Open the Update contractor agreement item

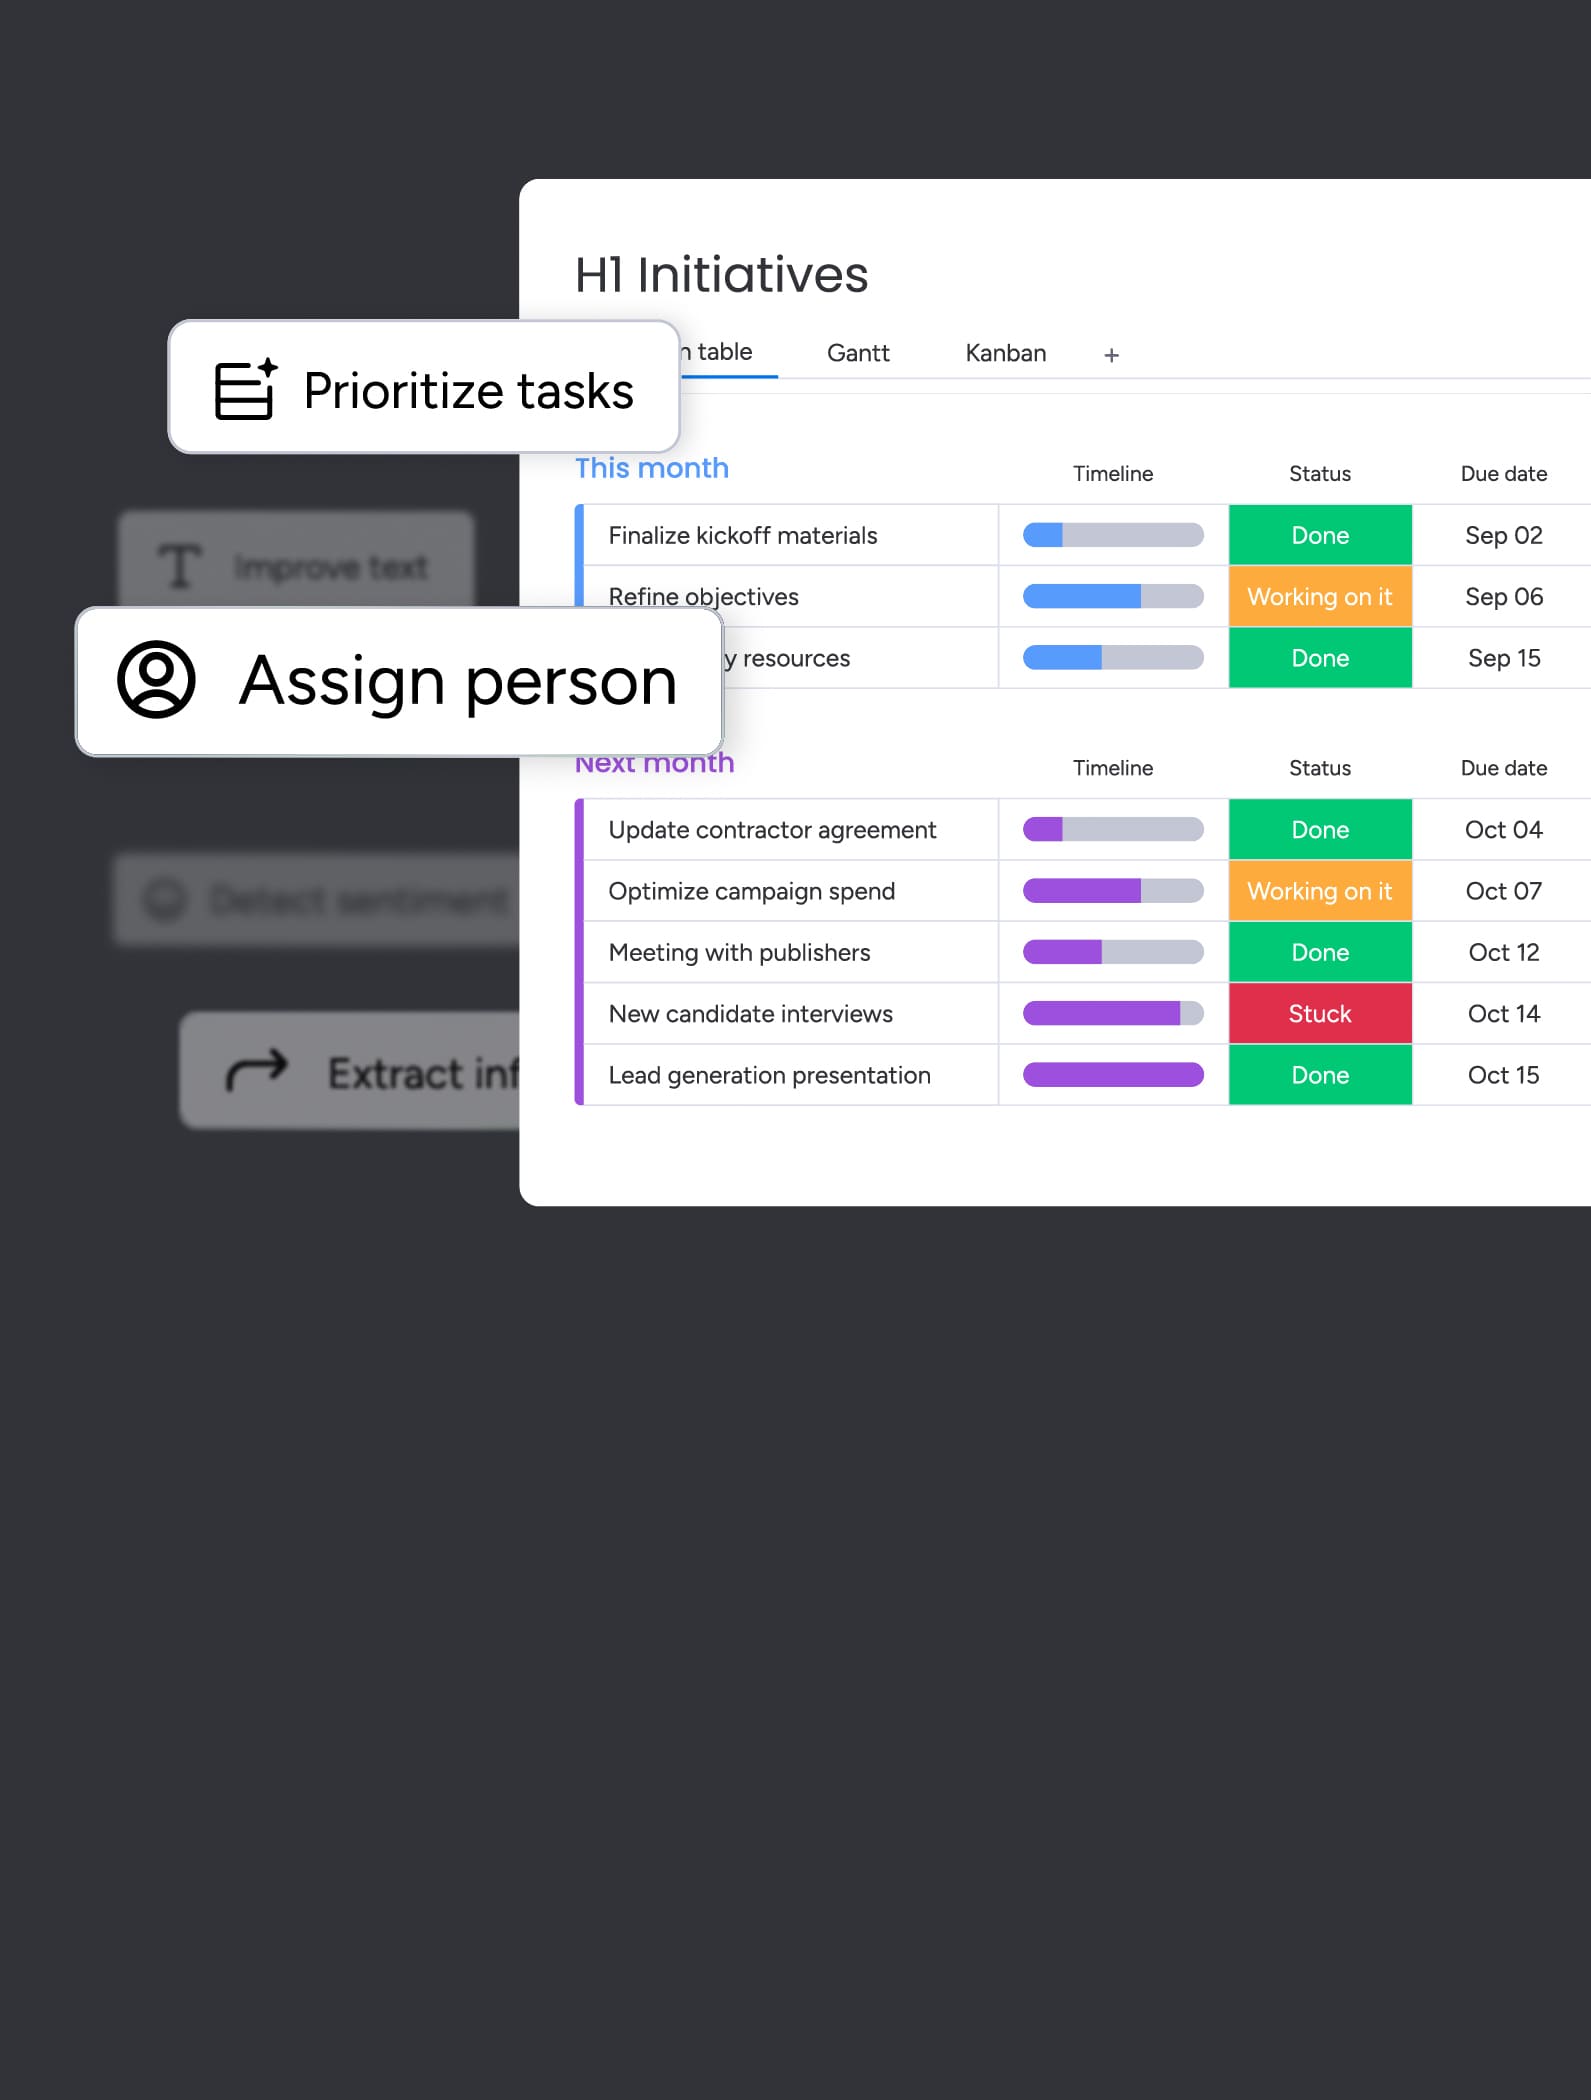772,830
